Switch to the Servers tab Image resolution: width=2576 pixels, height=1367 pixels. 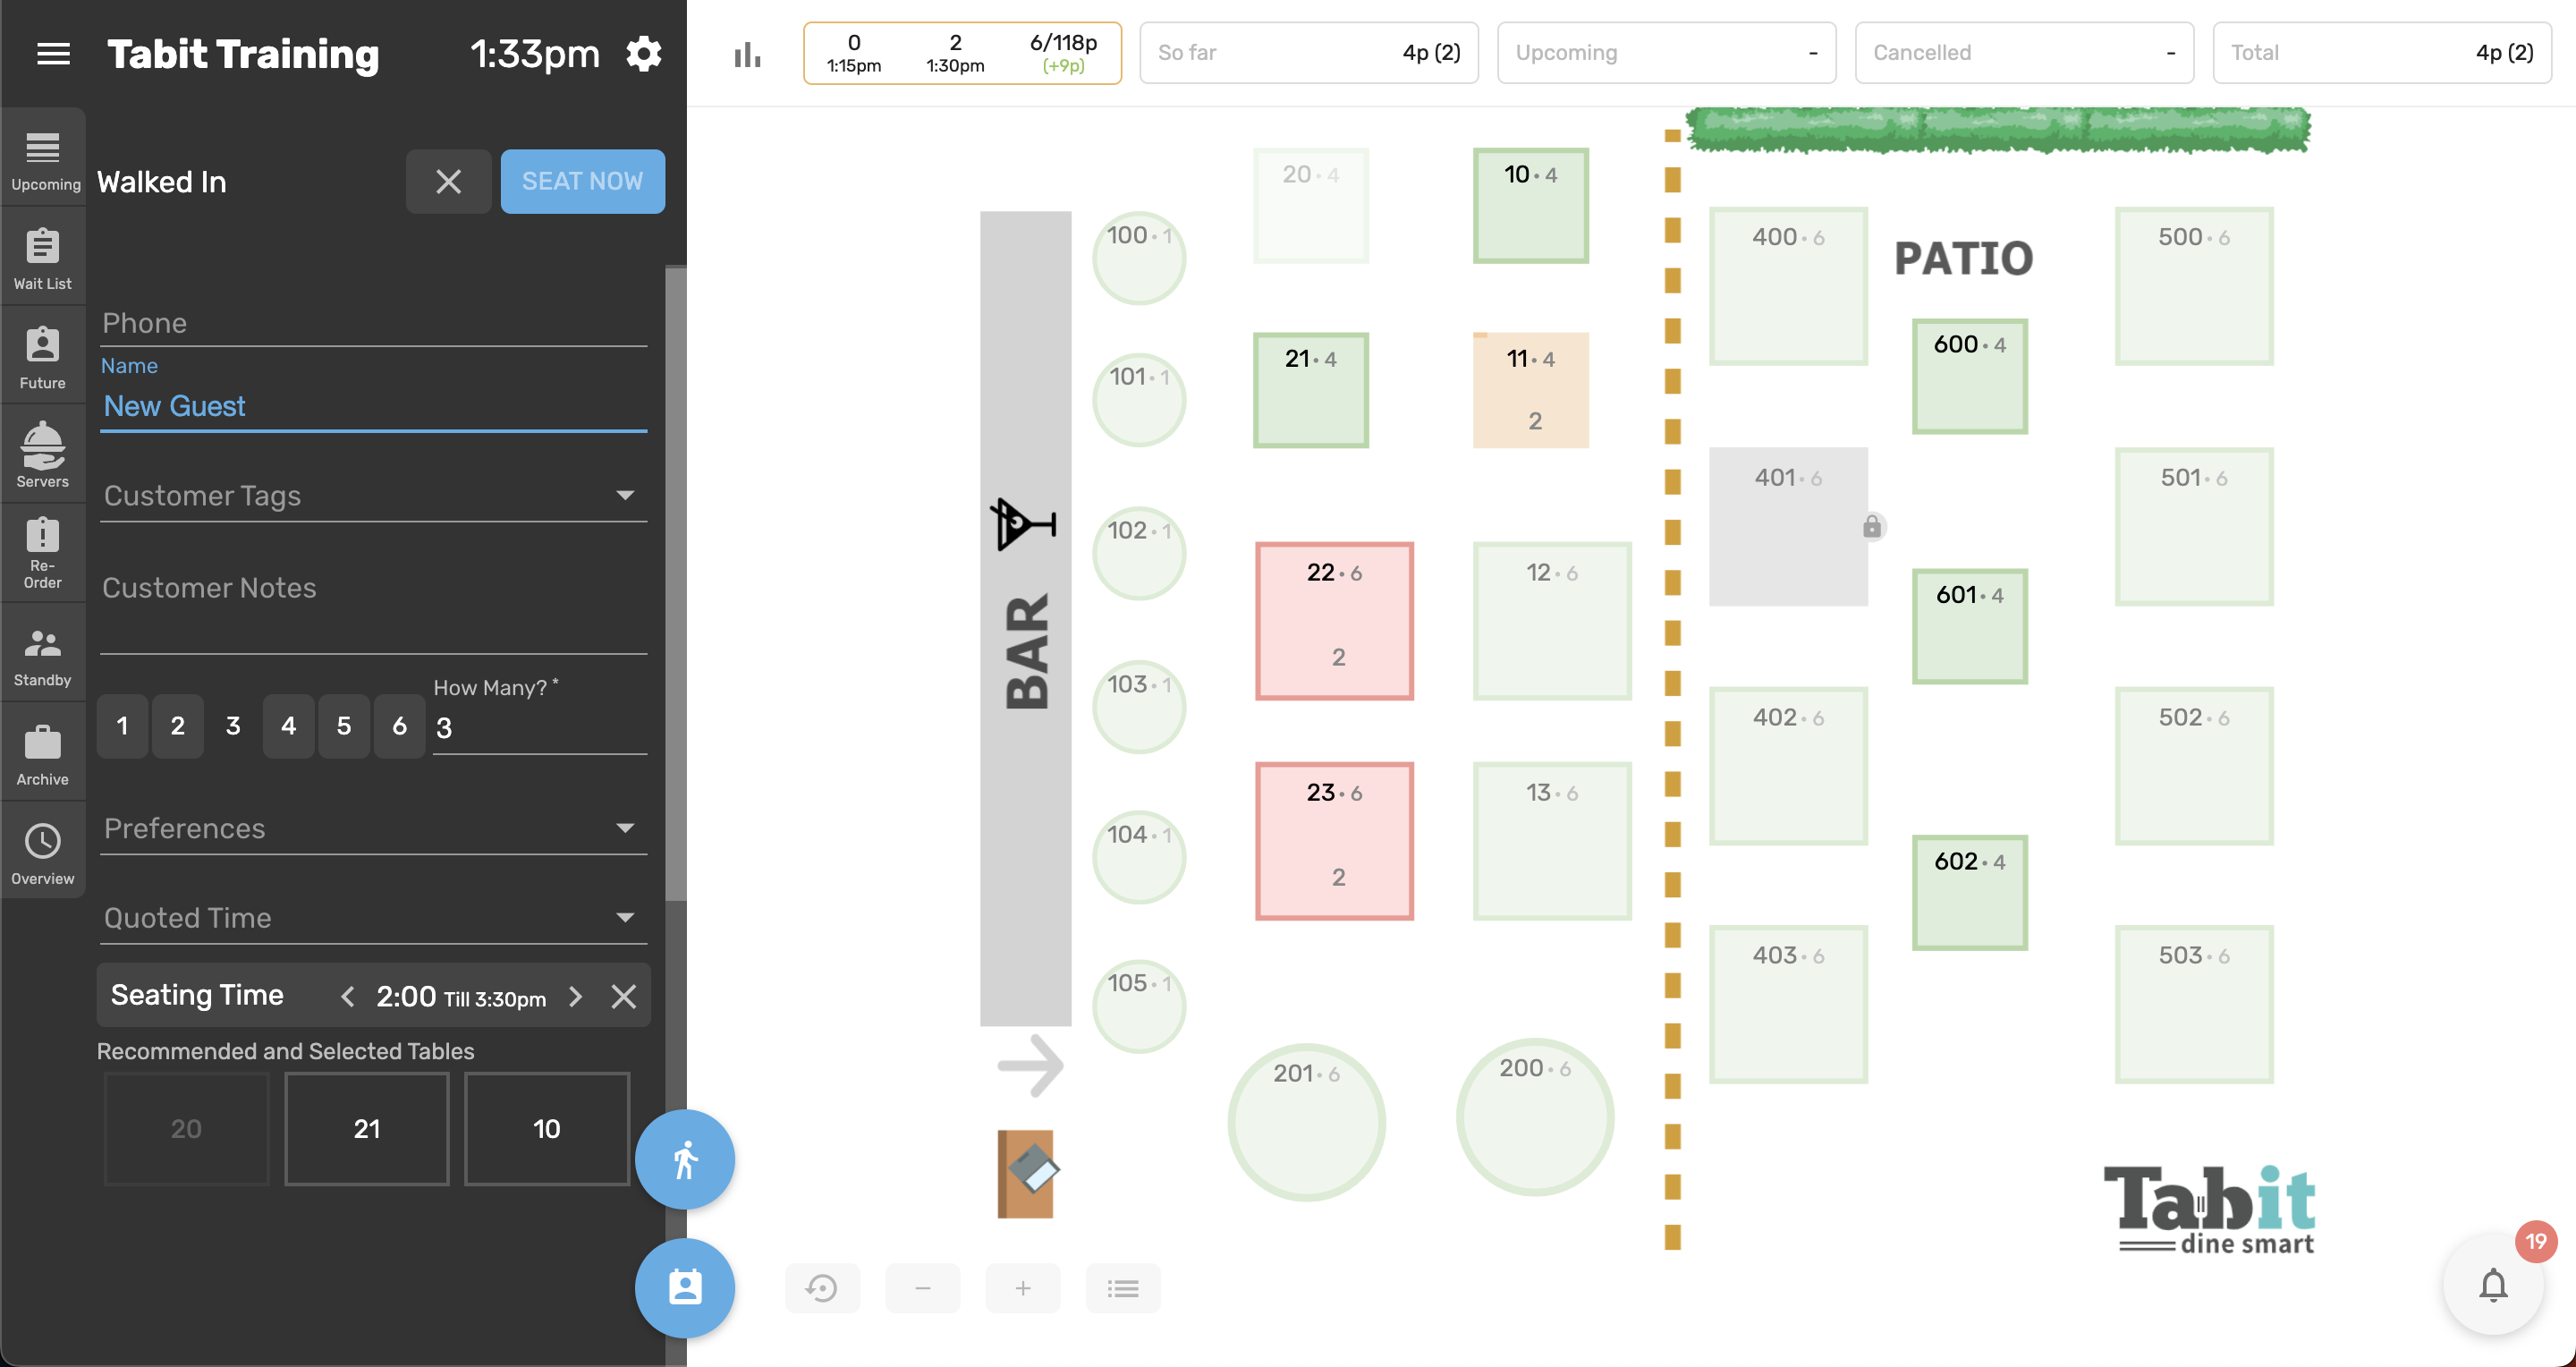point(43,454)
